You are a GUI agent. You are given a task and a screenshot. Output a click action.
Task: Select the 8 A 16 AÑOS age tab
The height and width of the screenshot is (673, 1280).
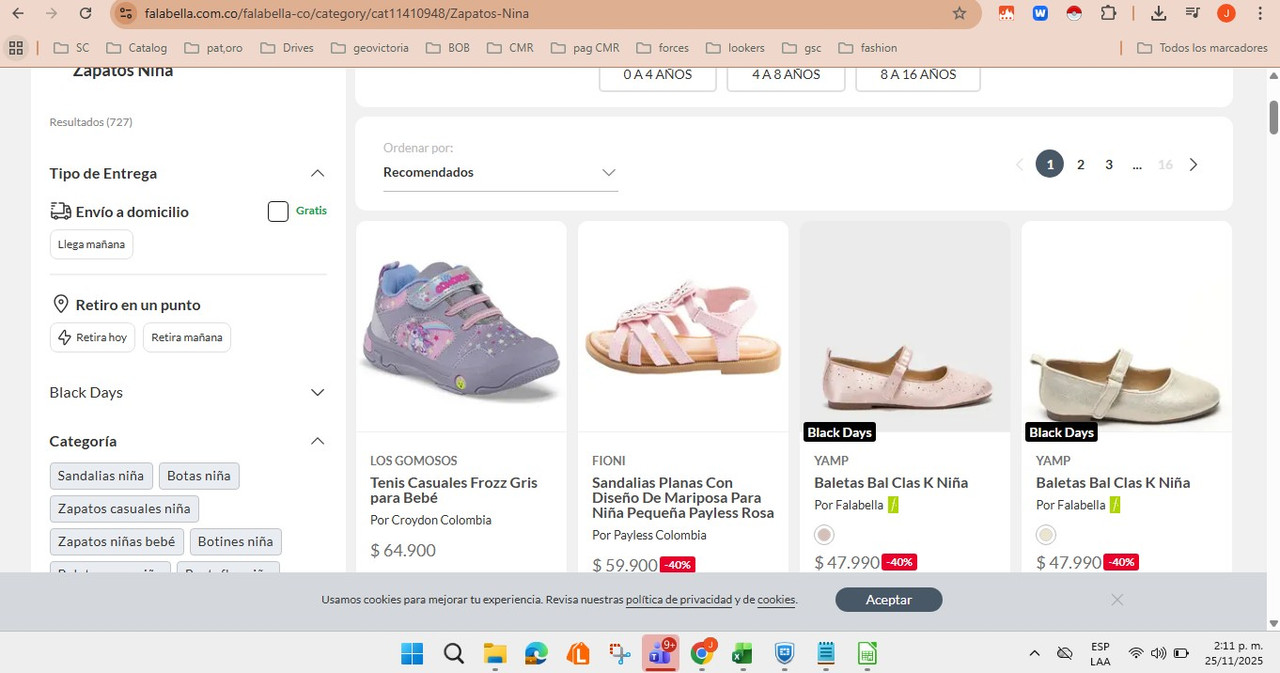coord(918,76)
